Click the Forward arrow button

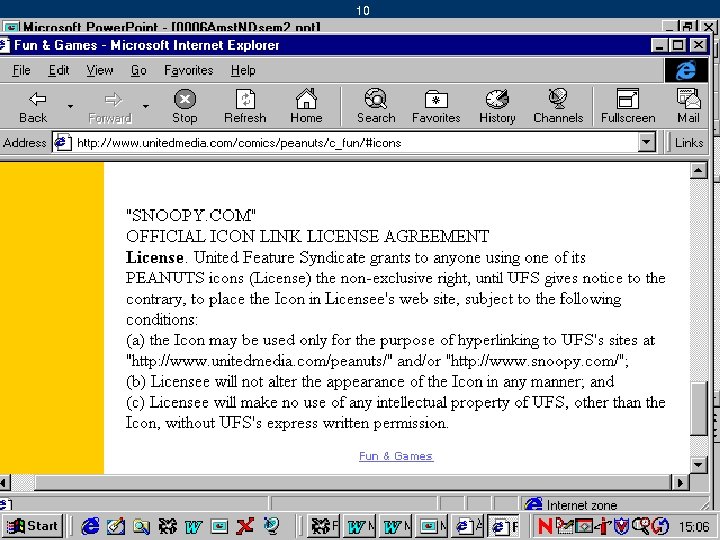(x=110, y=107)
